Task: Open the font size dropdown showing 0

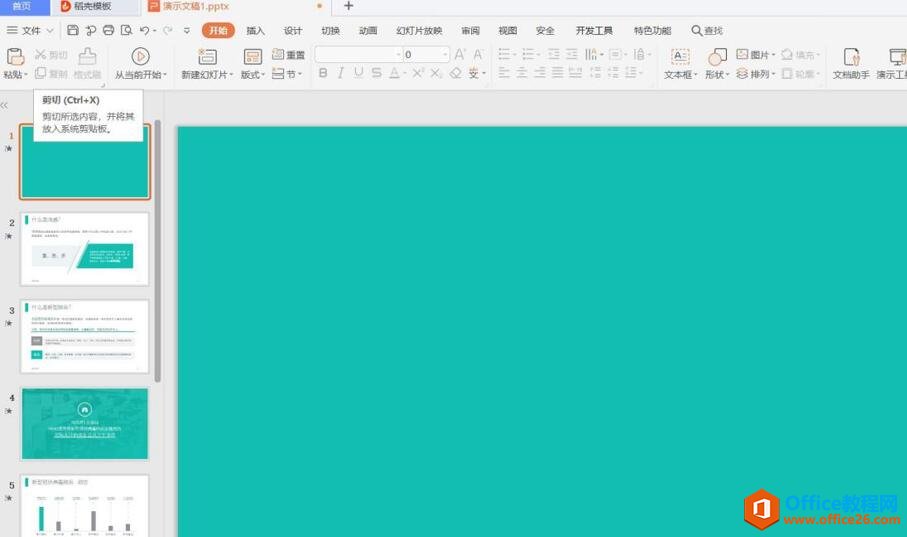Action: coord(444,55)
